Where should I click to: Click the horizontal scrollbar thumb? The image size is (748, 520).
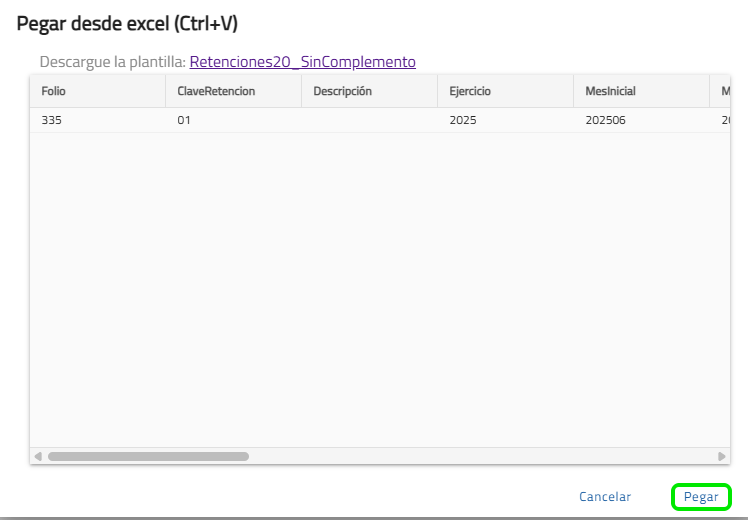[x=148, y=456]
